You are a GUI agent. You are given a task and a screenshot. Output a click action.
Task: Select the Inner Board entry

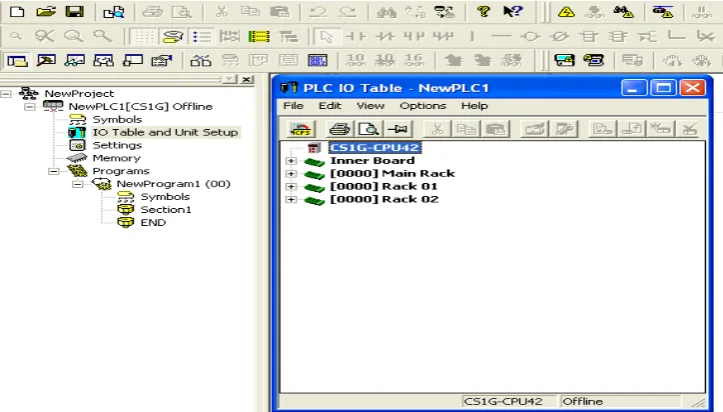pyautogui.click(x=372, y=161)
